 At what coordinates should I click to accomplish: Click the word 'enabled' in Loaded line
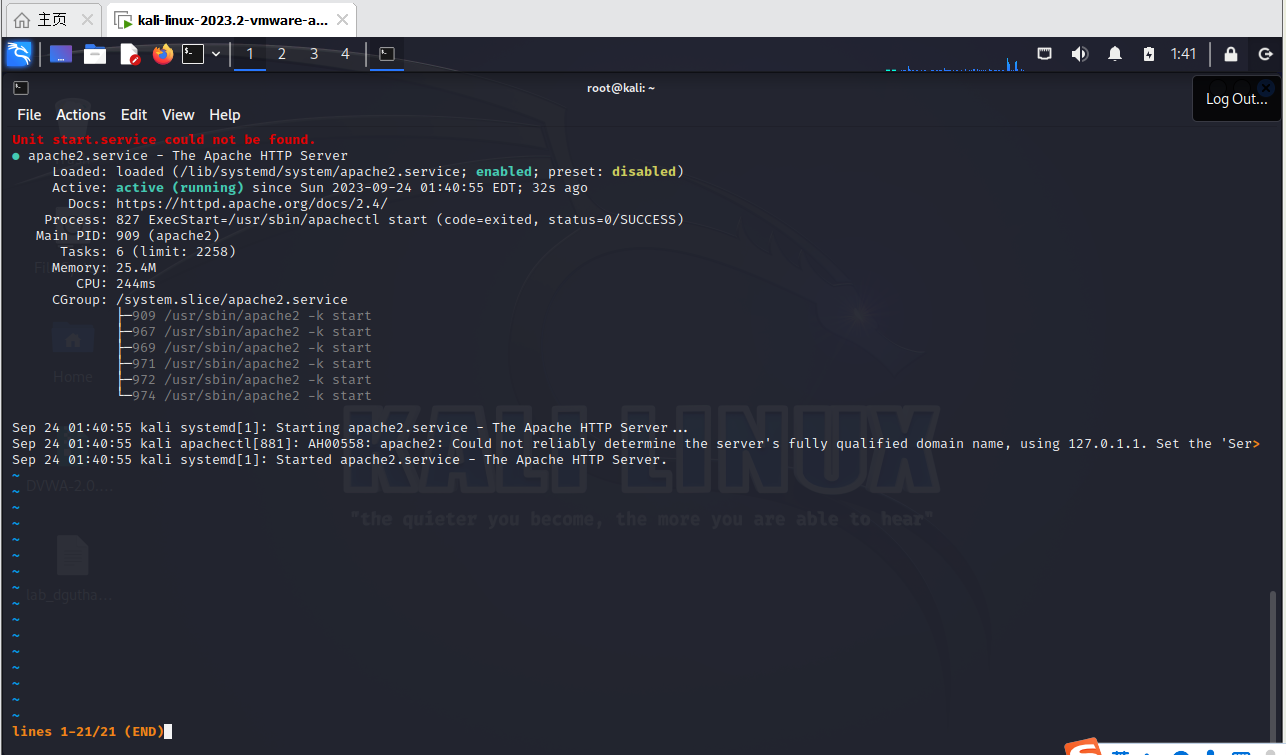pyautogui.click(x=504, y=171)
